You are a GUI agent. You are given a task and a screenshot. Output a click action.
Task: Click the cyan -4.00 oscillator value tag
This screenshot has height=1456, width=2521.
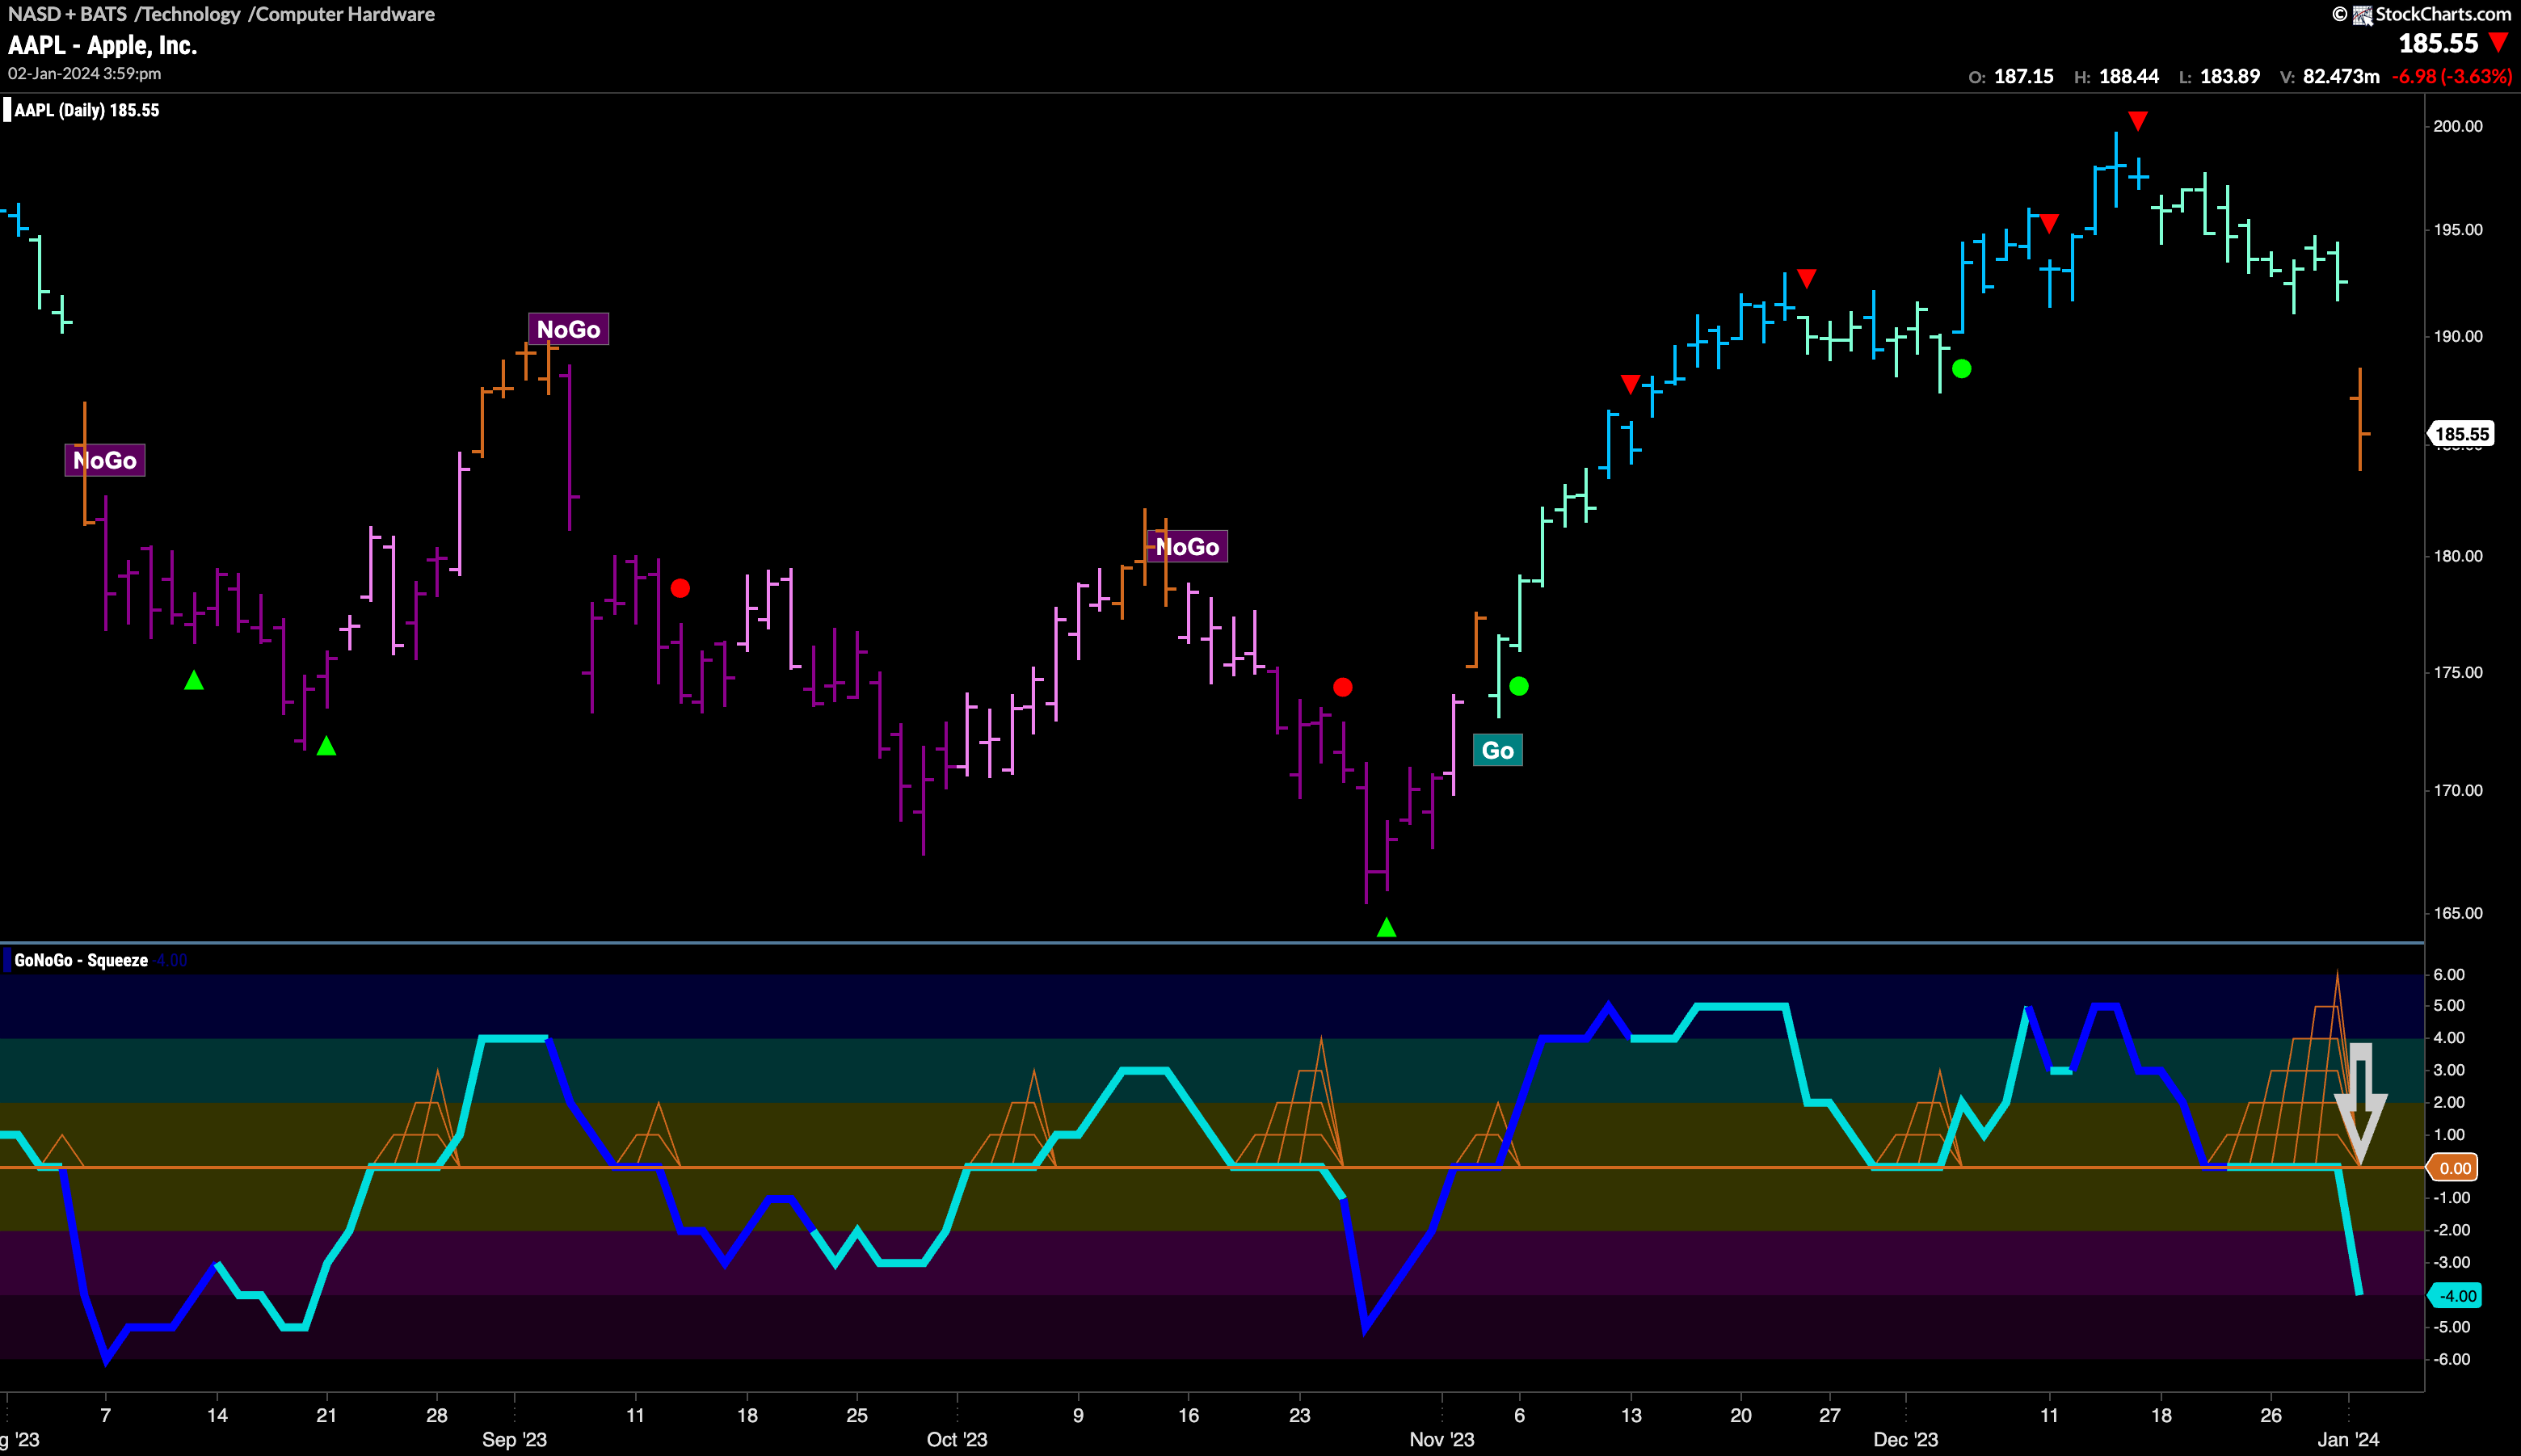[2455, 1296]
